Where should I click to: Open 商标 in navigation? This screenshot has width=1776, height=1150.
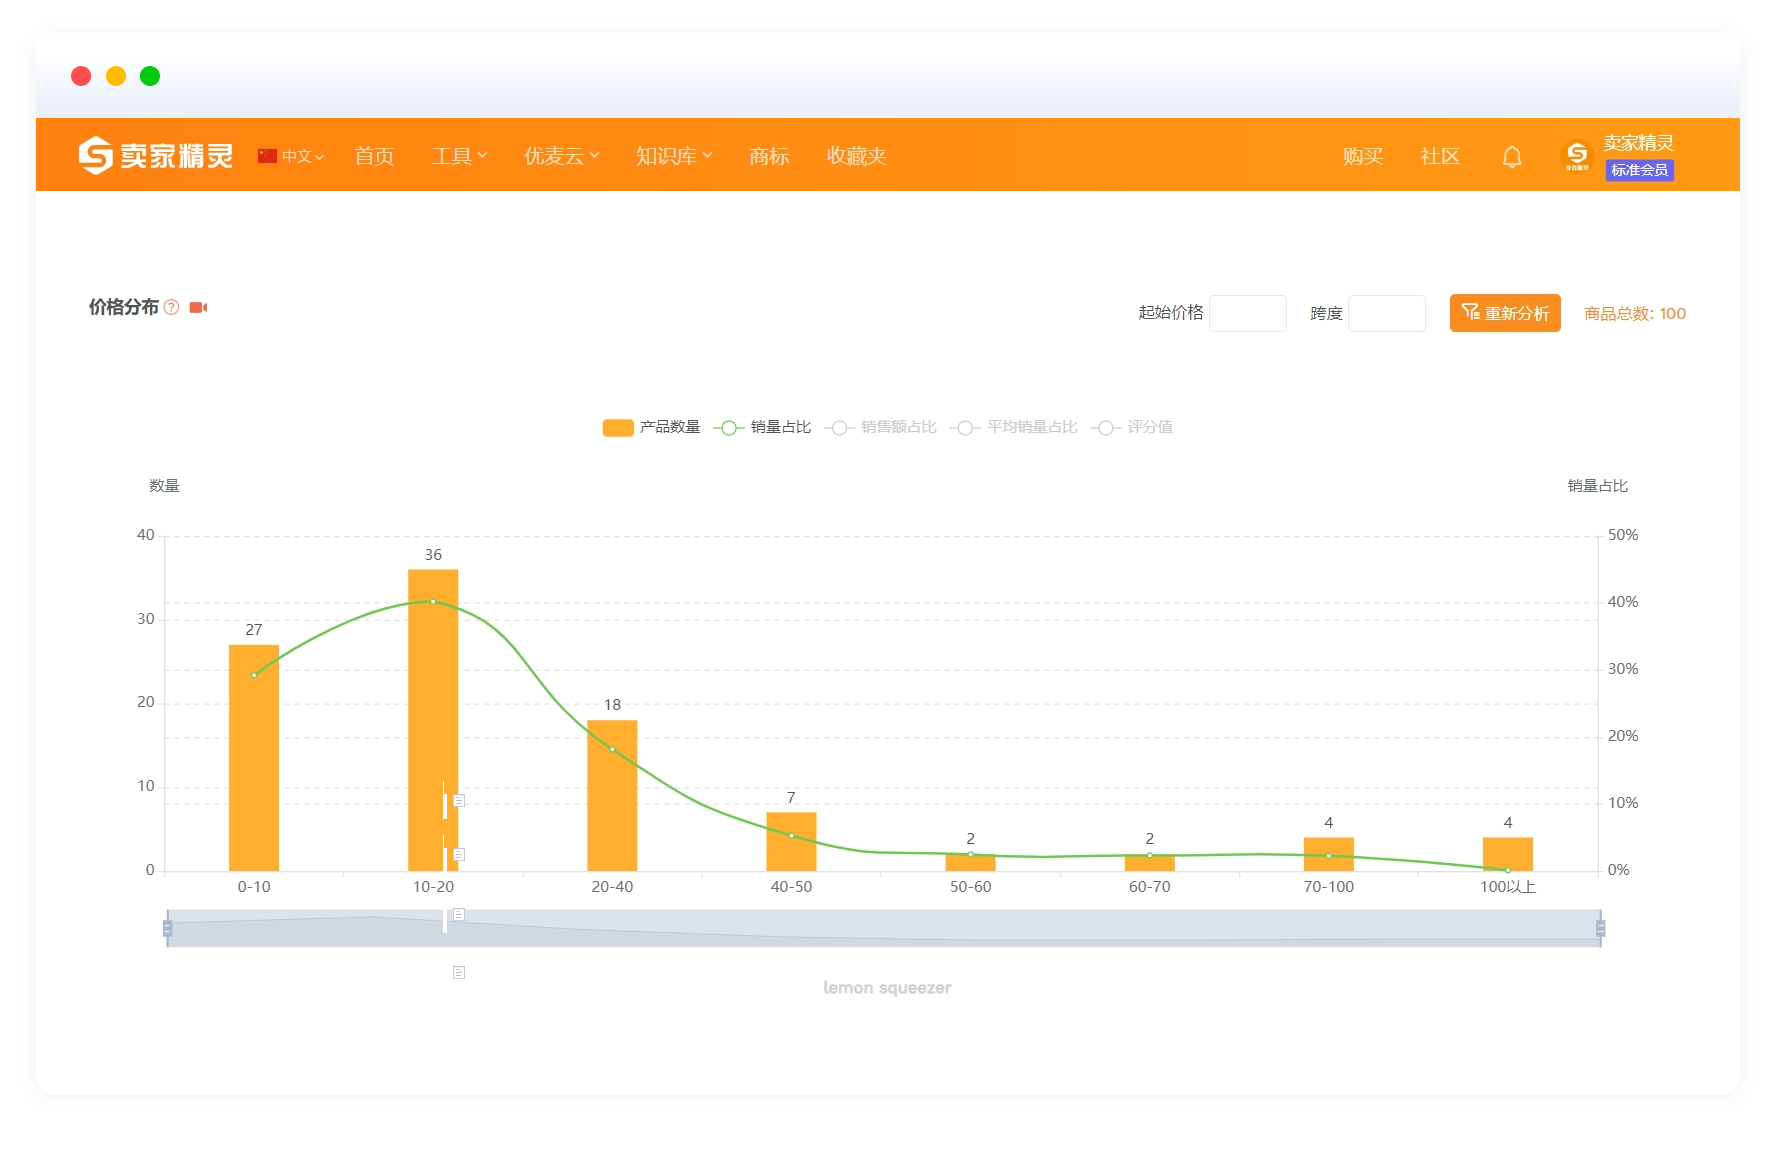pyautogui.click(x=769, y=156)
